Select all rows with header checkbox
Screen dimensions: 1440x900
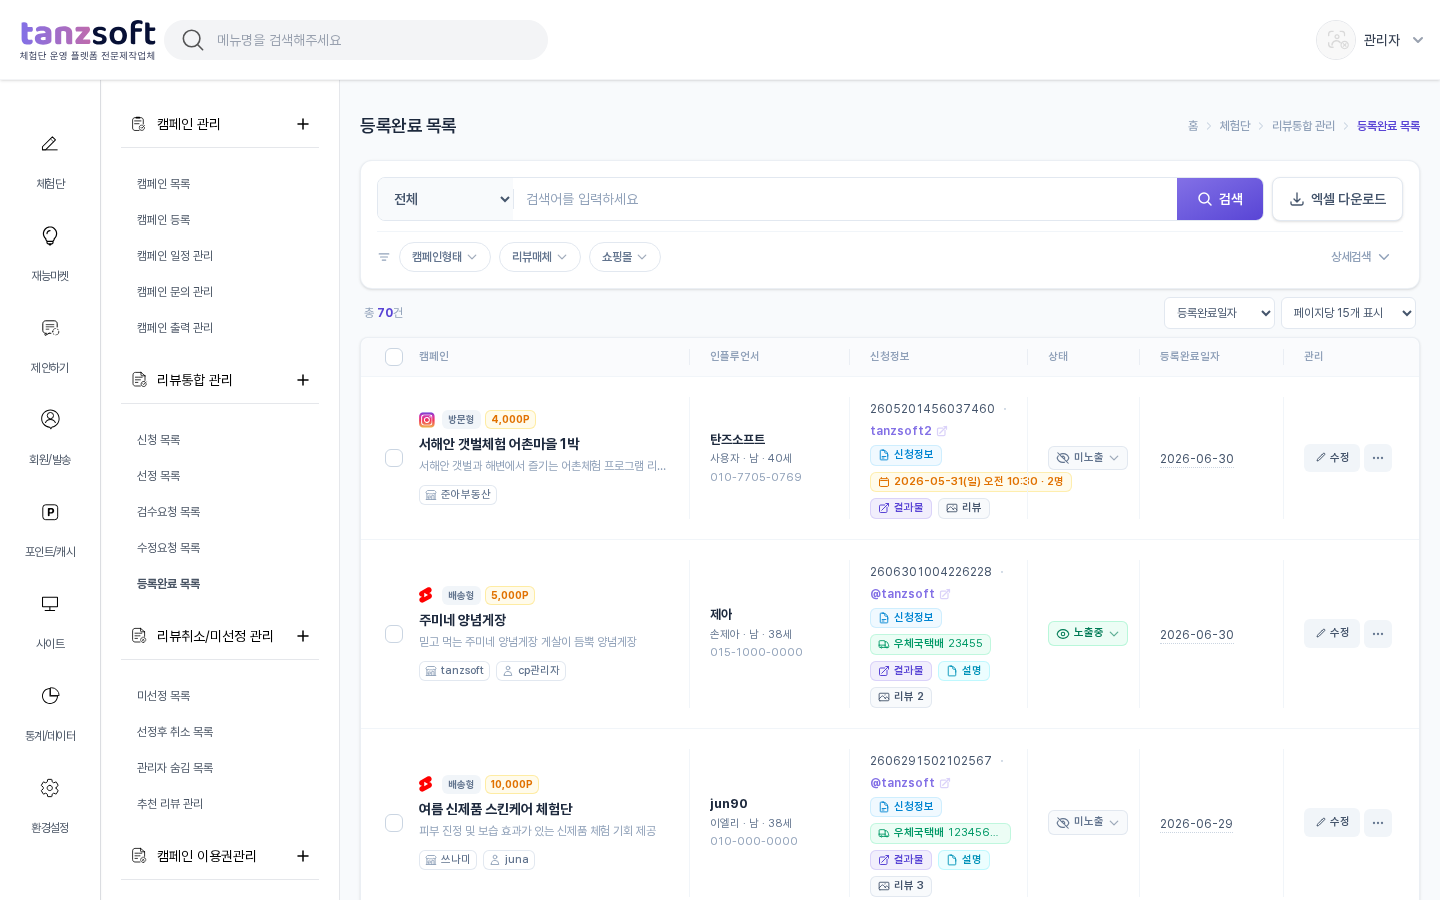tap(394, 357)
